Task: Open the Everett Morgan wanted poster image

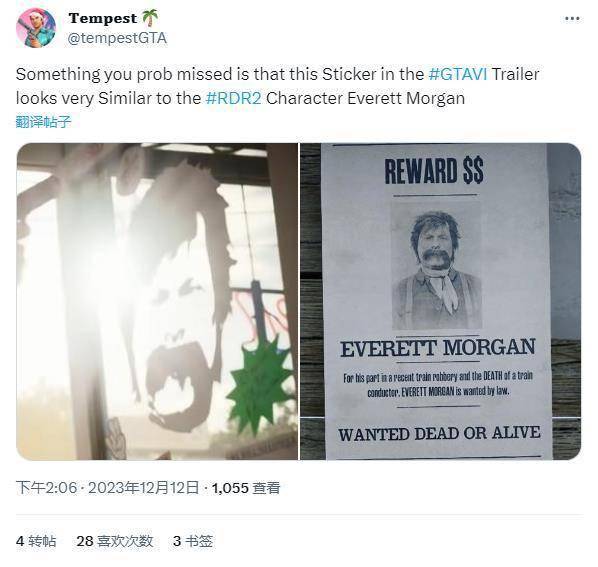Action: pos(440,301)
